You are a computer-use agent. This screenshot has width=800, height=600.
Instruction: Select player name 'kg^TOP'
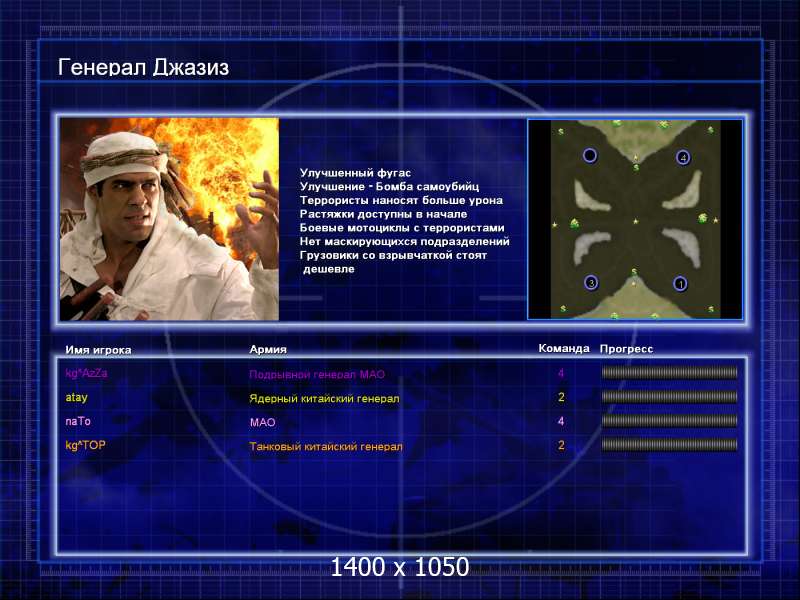[x=85, y=445]
